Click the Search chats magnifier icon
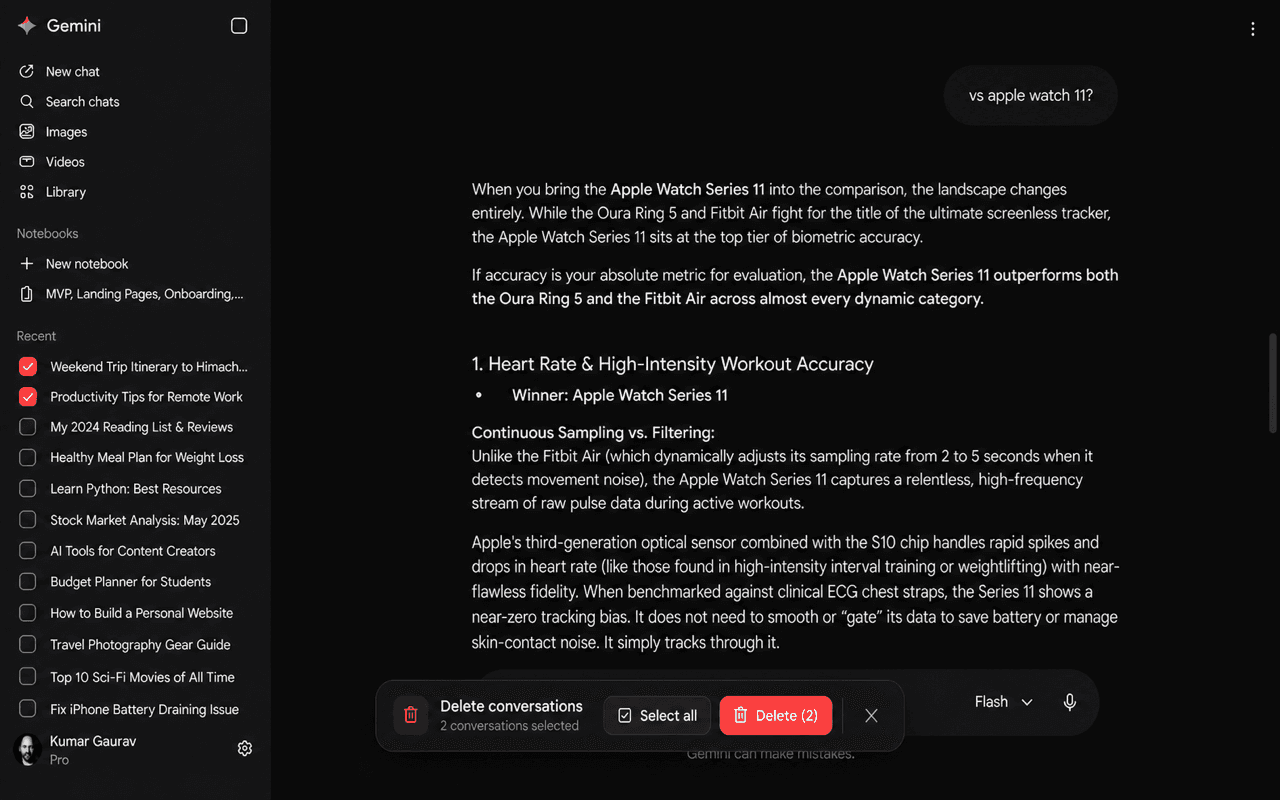The height and width of the screenshot is (800, 1280). [27, 102]
